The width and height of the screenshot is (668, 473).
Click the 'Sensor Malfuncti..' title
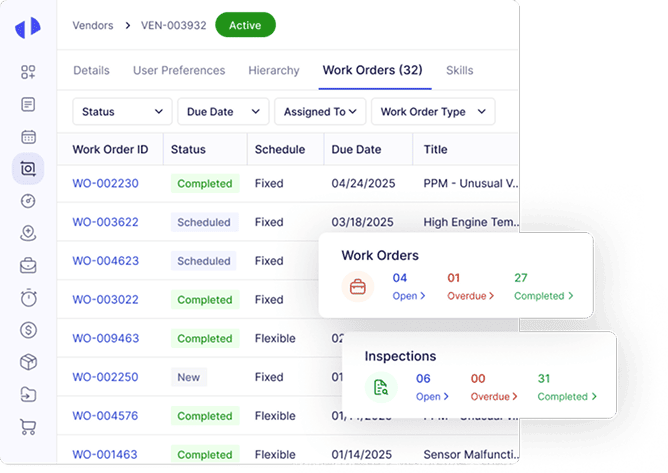point(471,455)
